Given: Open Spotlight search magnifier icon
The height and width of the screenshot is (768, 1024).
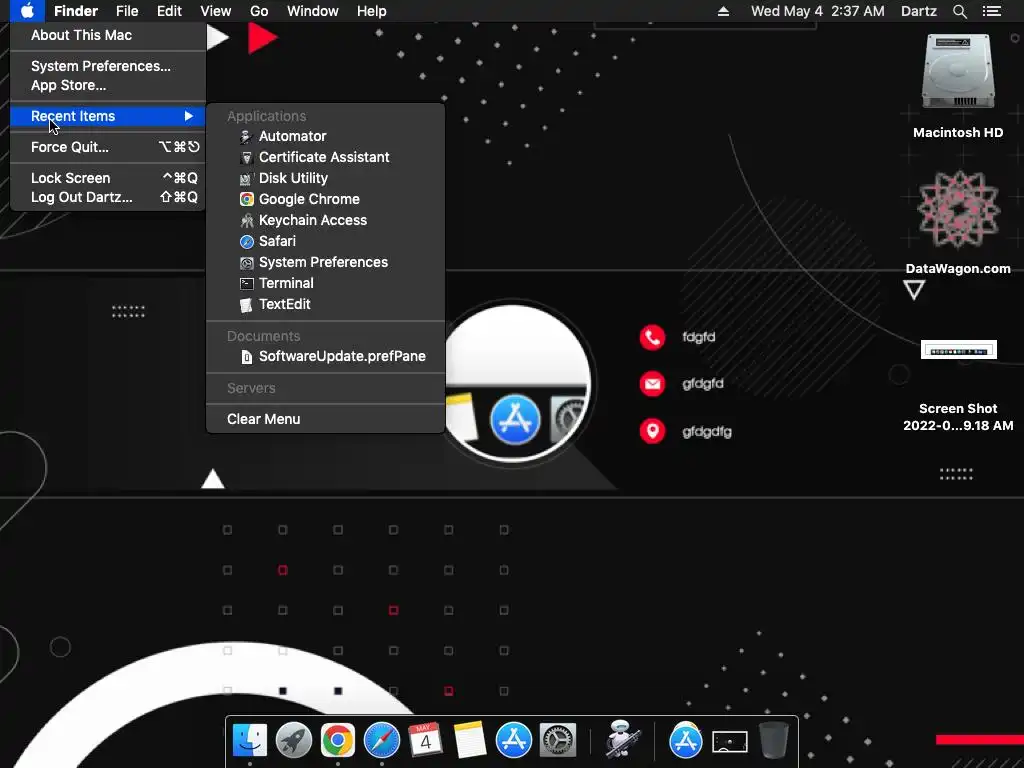Looking at the screenshot, I should [959, 11].
